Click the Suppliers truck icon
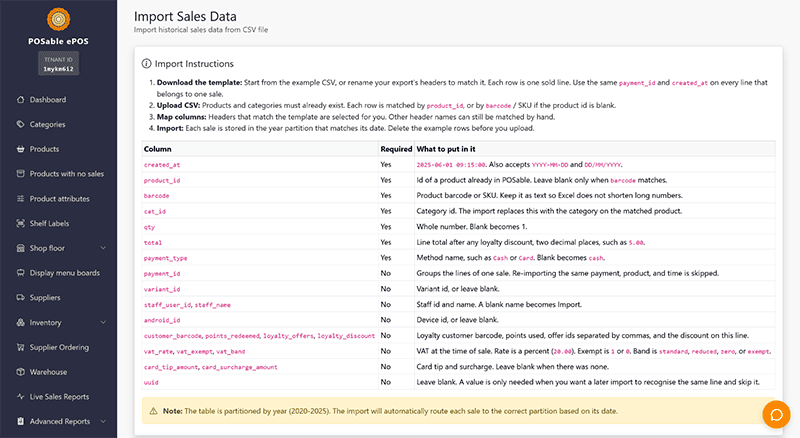Image resolution: width=800 pixels, height=438 pixels. [x=20, y=298]
